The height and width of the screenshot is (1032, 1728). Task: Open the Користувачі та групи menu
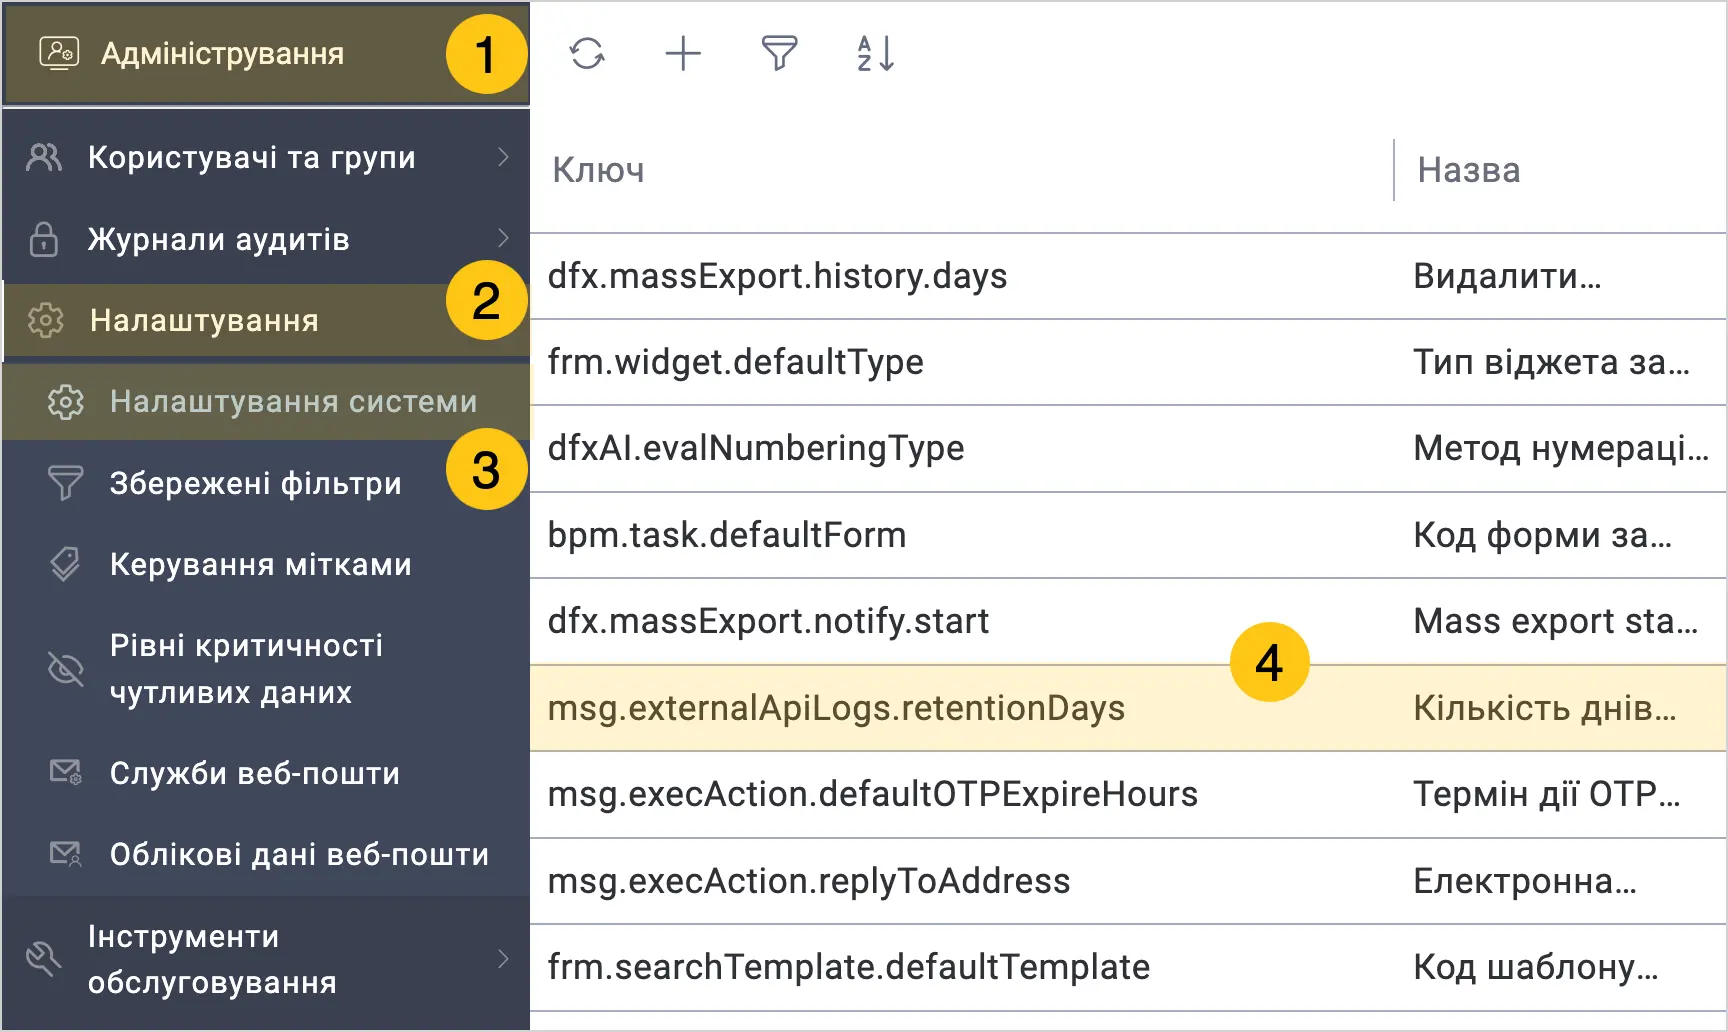point(267,157)
